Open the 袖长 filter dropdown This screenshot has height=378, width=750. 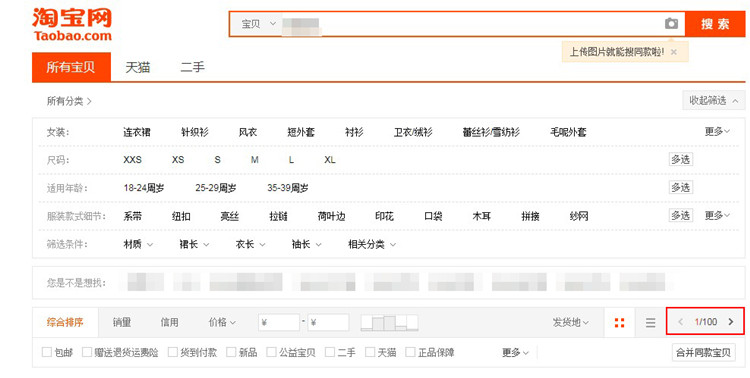point(307,244)
